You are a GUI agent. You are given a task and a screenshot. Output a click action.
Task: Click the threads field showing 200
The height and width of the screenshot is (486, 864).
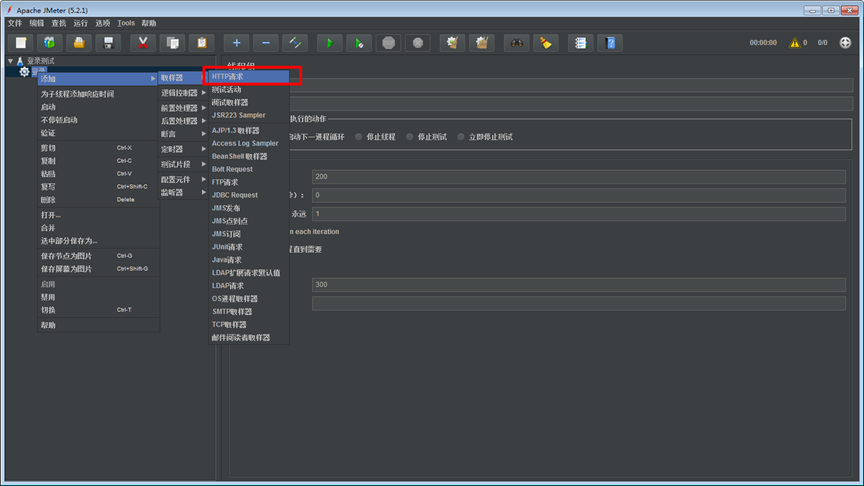click(x=579, y=176)
